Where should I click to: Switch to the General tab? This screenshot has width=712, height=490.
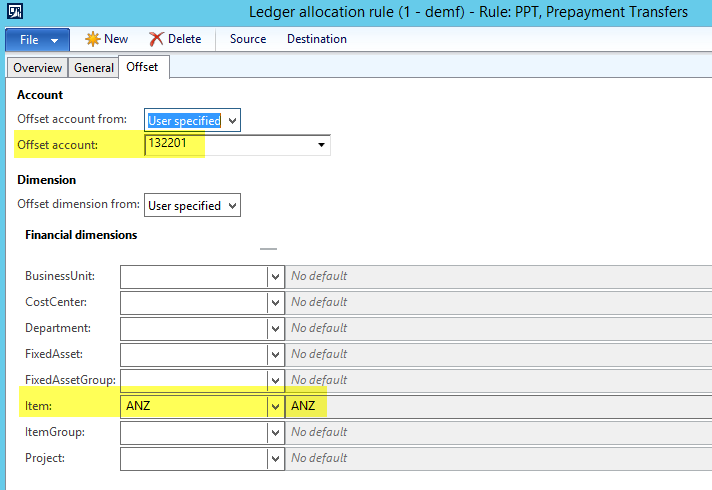(x=93, y=68)
